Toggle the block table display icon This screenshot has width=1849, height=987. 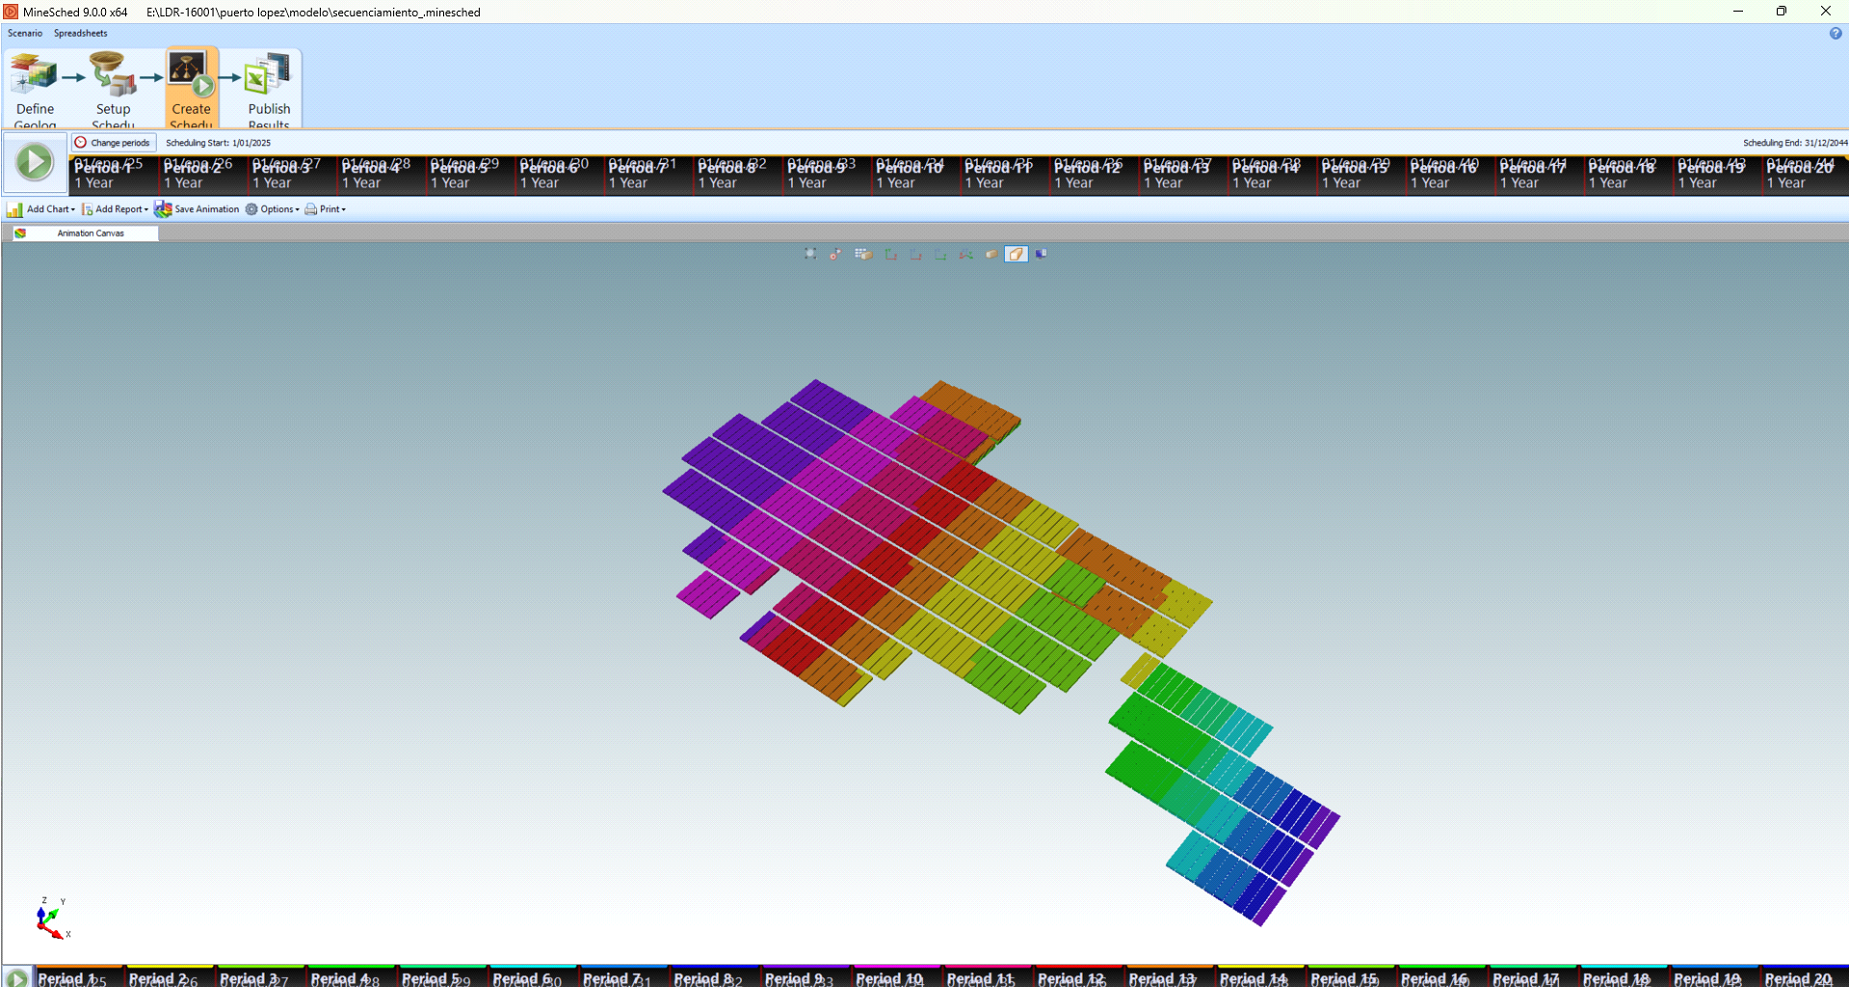coord(863,254)
